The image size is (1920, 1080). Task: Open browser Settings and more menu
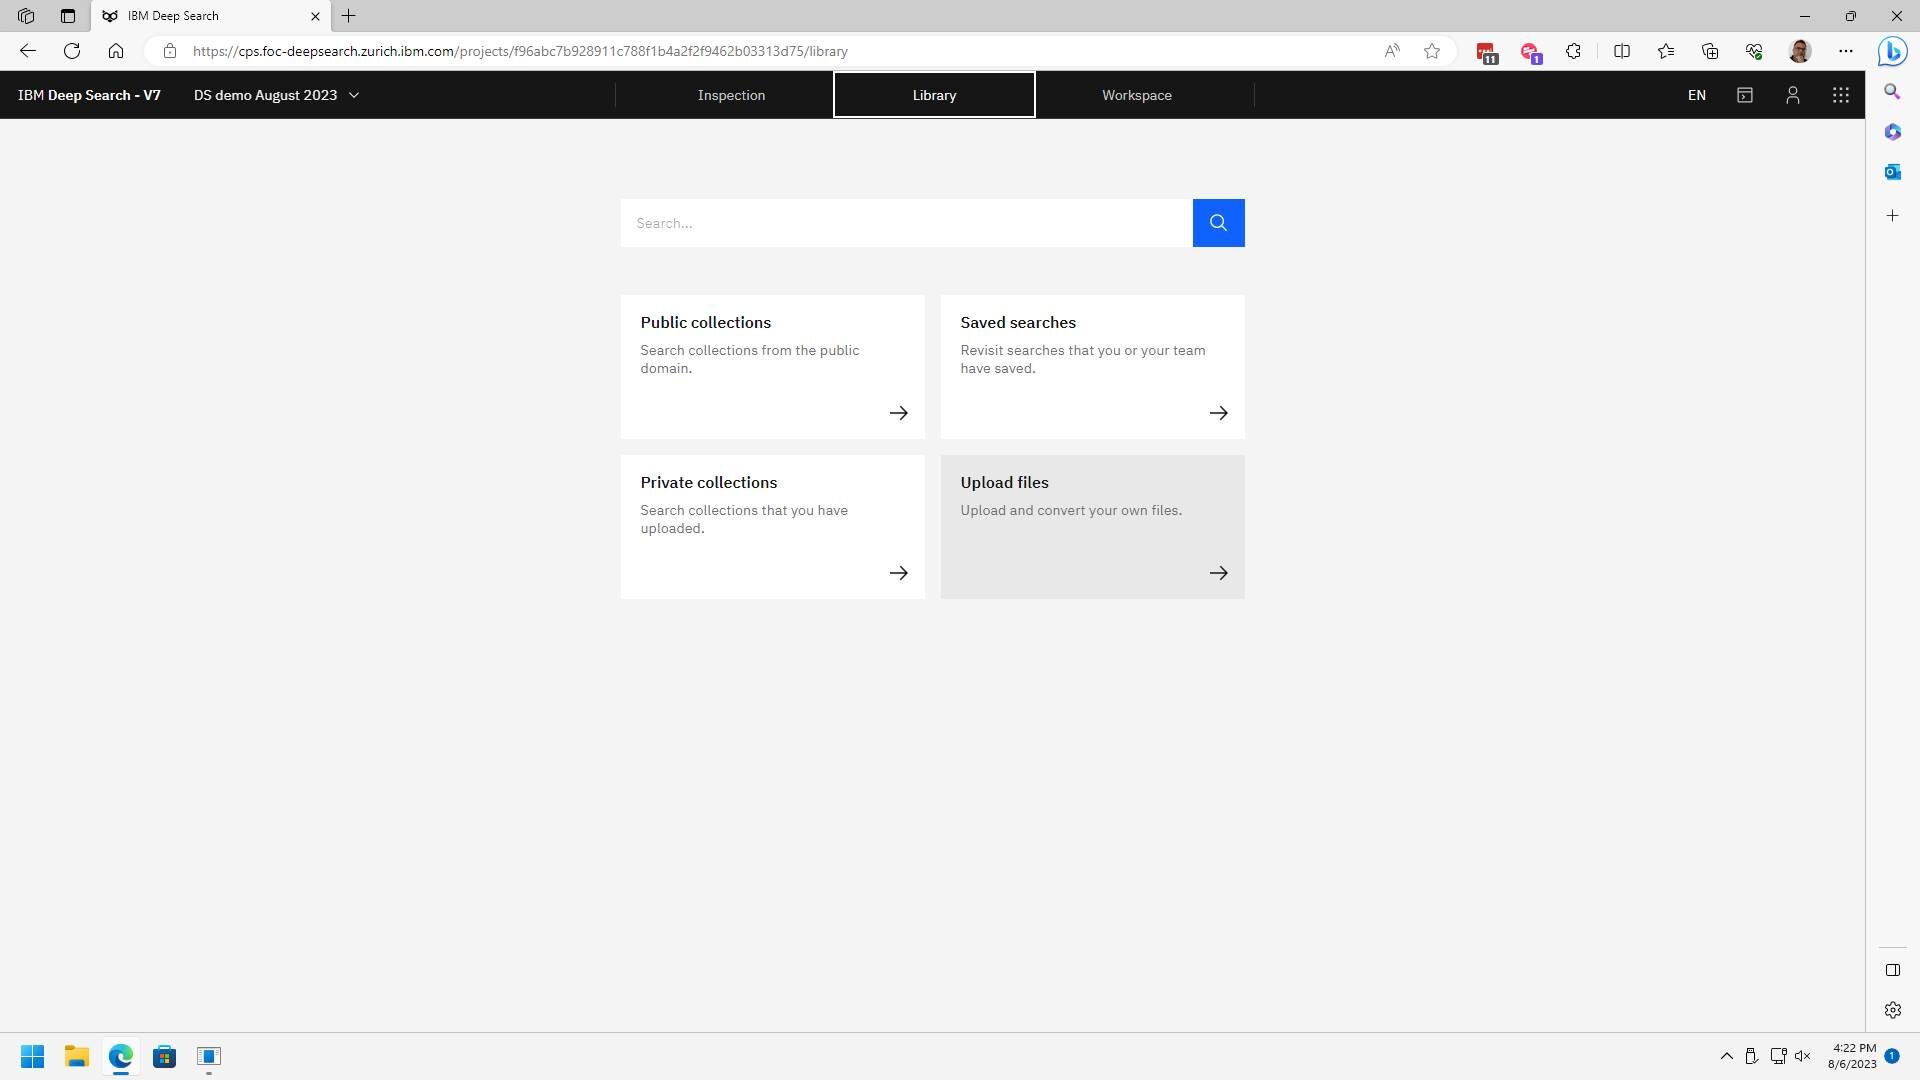[x=1846, y=51]
